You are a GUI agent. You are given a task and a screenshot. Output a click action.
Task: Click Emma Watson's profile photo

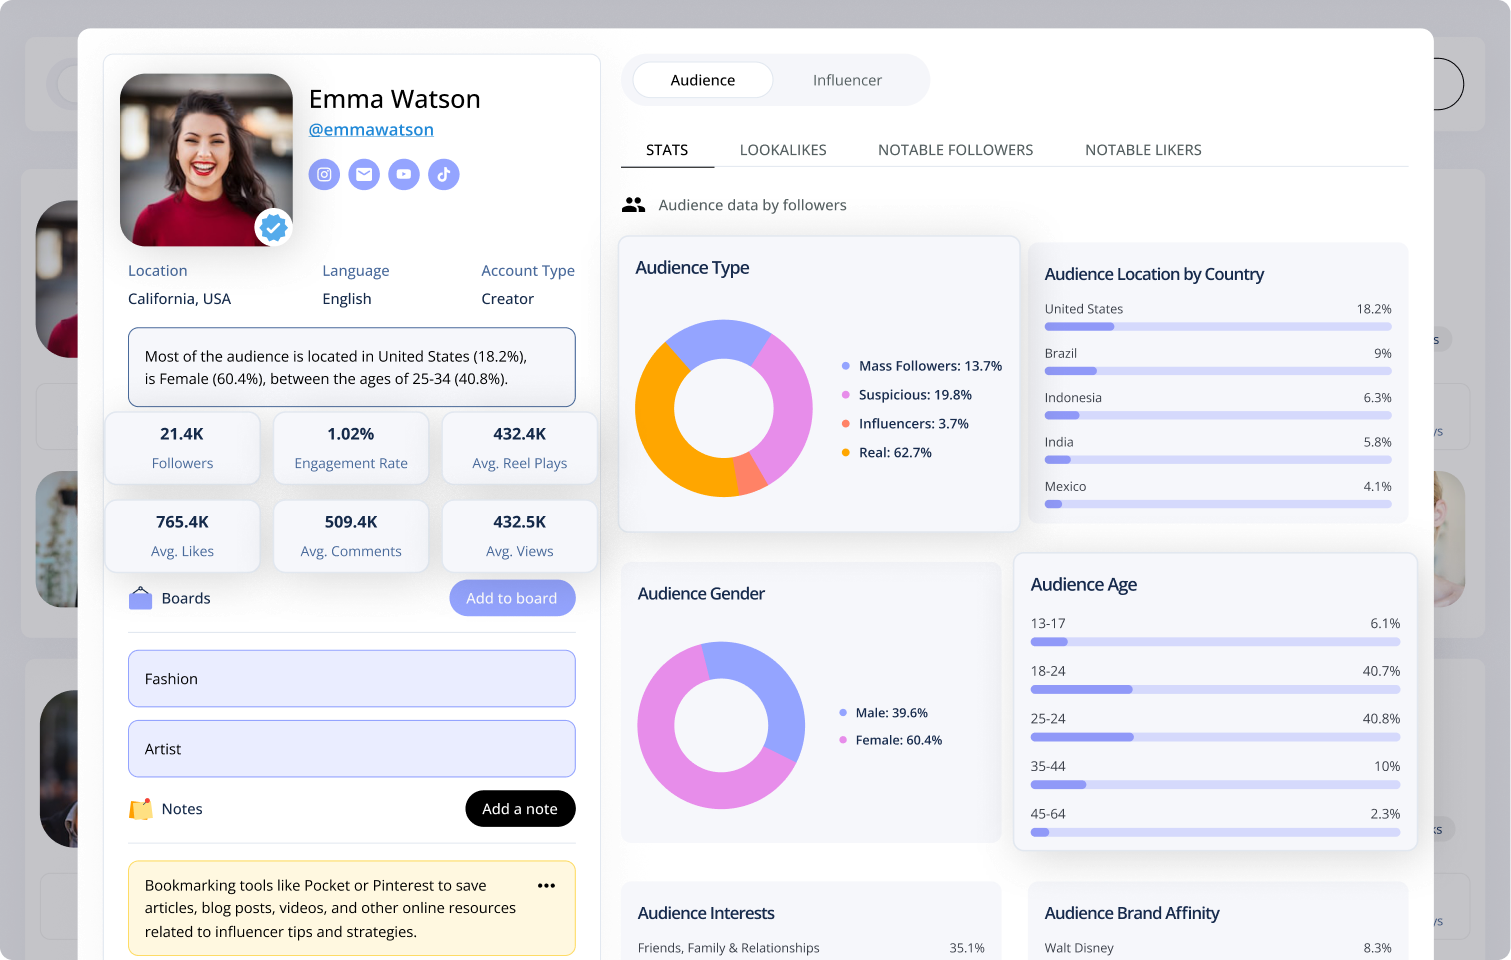tap(206, 160)
